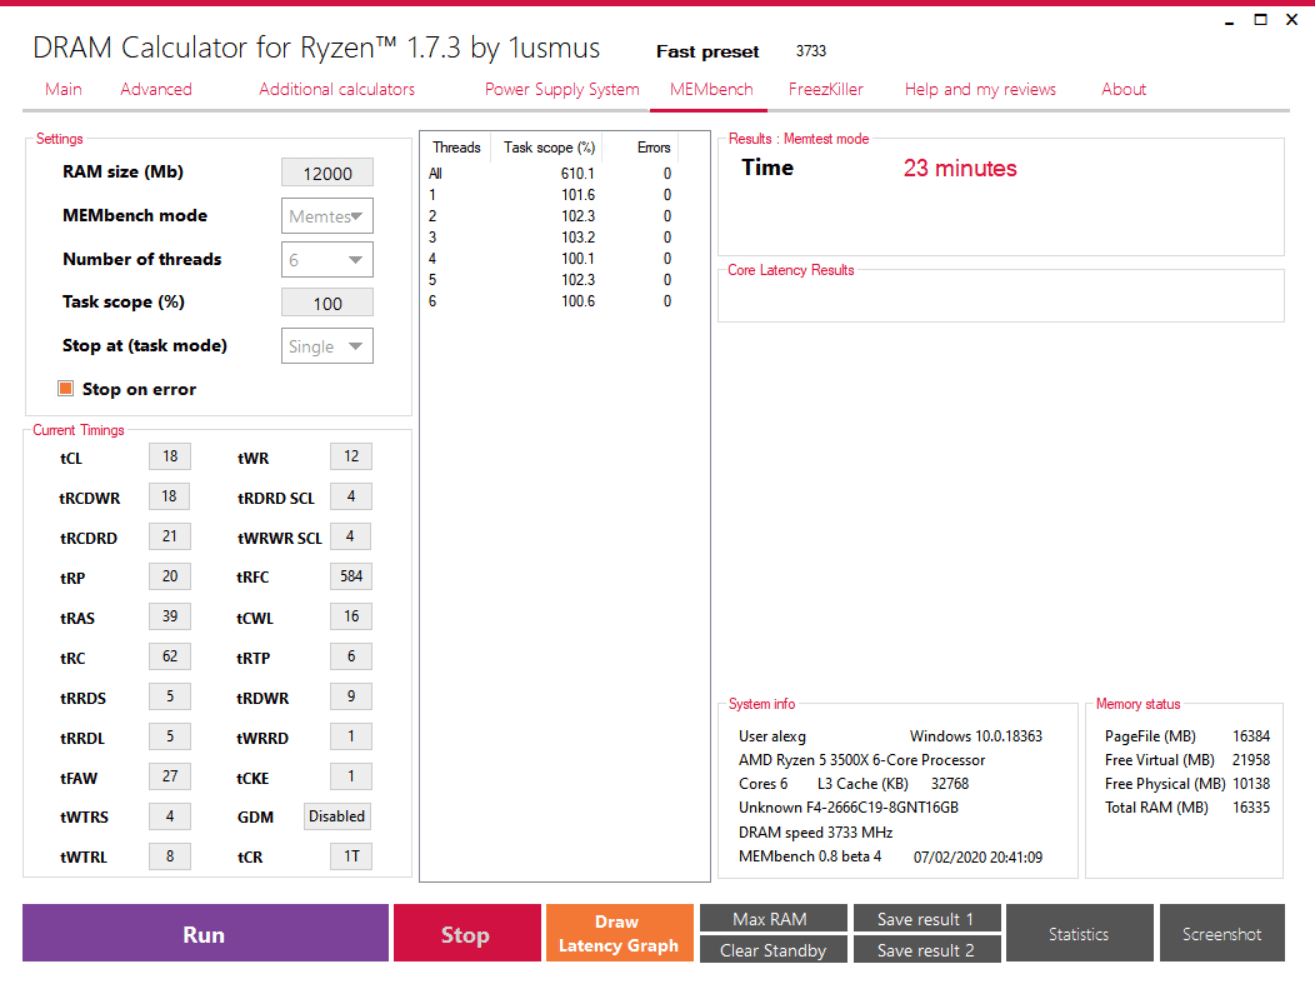Click the Task scope percent field

[x=327, y=303]
